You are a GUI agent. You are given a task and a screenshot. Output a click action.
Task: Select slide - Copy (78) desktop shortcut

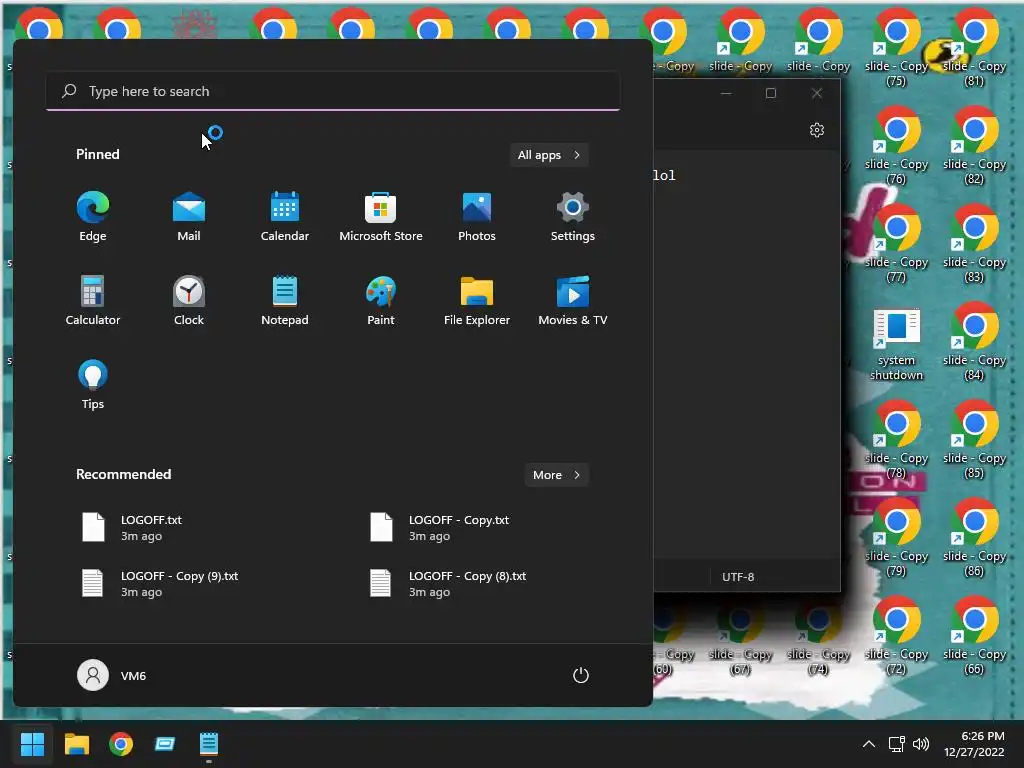896,440
